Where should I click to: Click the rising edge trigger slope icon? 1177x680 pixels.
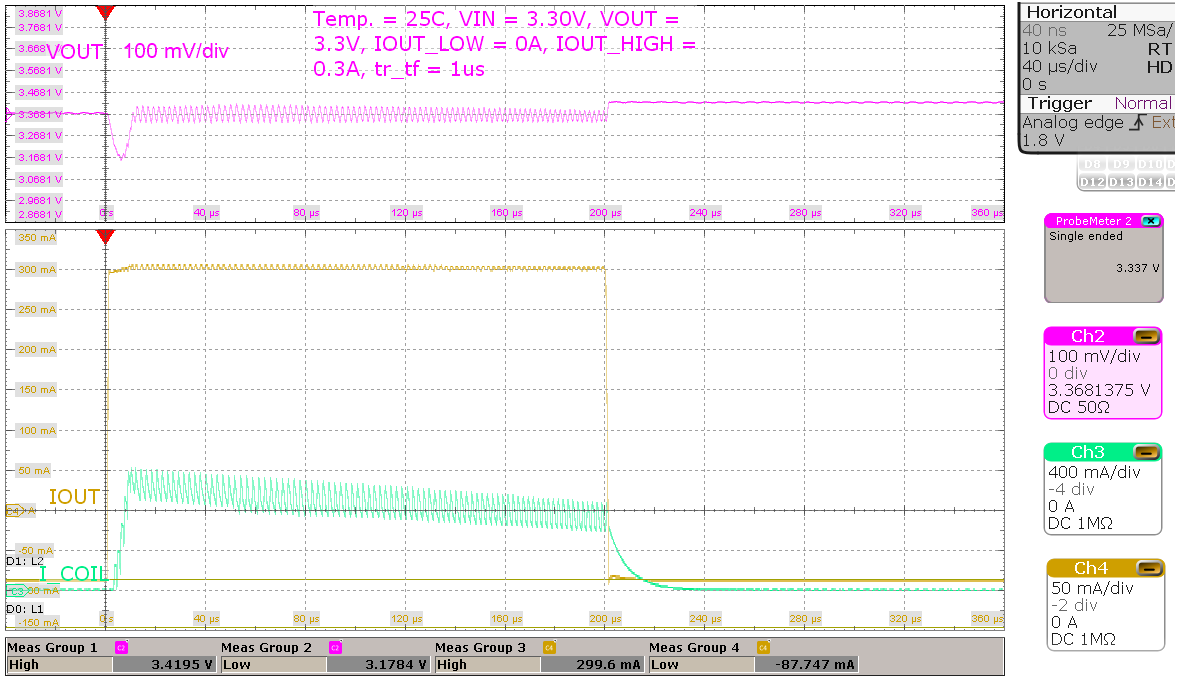(x=1137, y=123)
